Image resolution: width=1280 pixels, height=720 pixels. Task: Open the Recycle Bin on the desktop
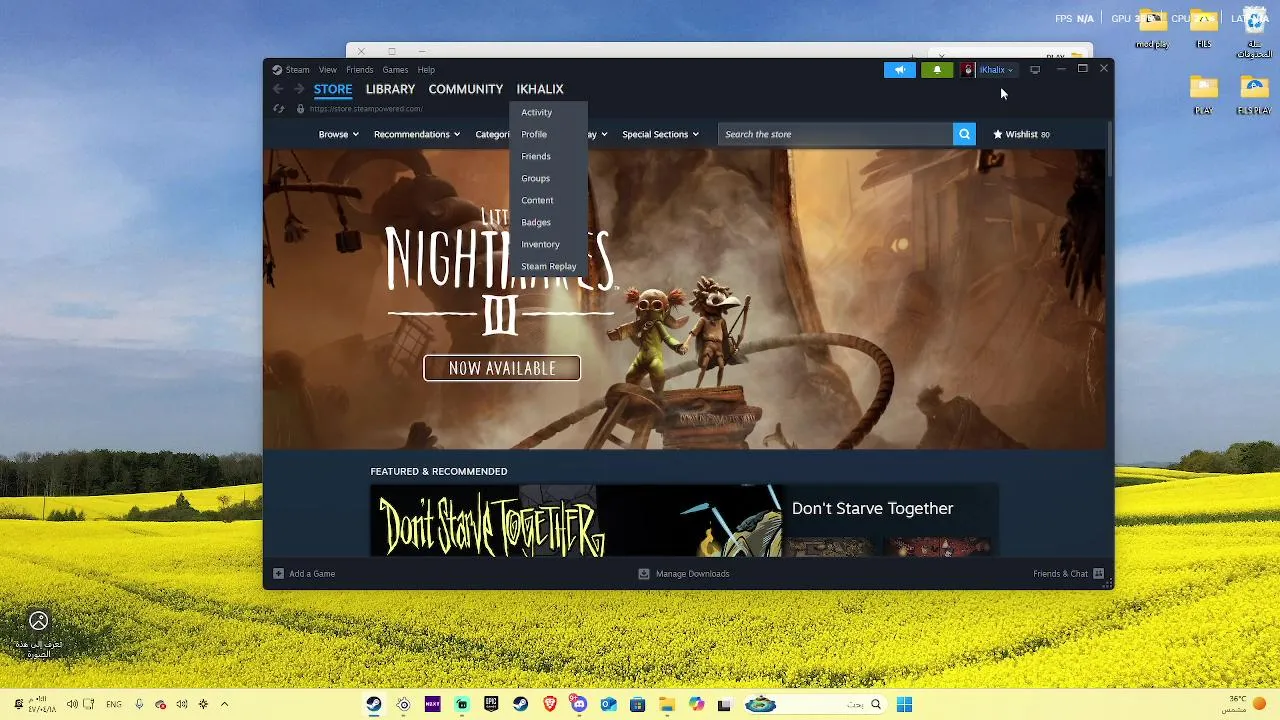click(x=1254, y=33)
